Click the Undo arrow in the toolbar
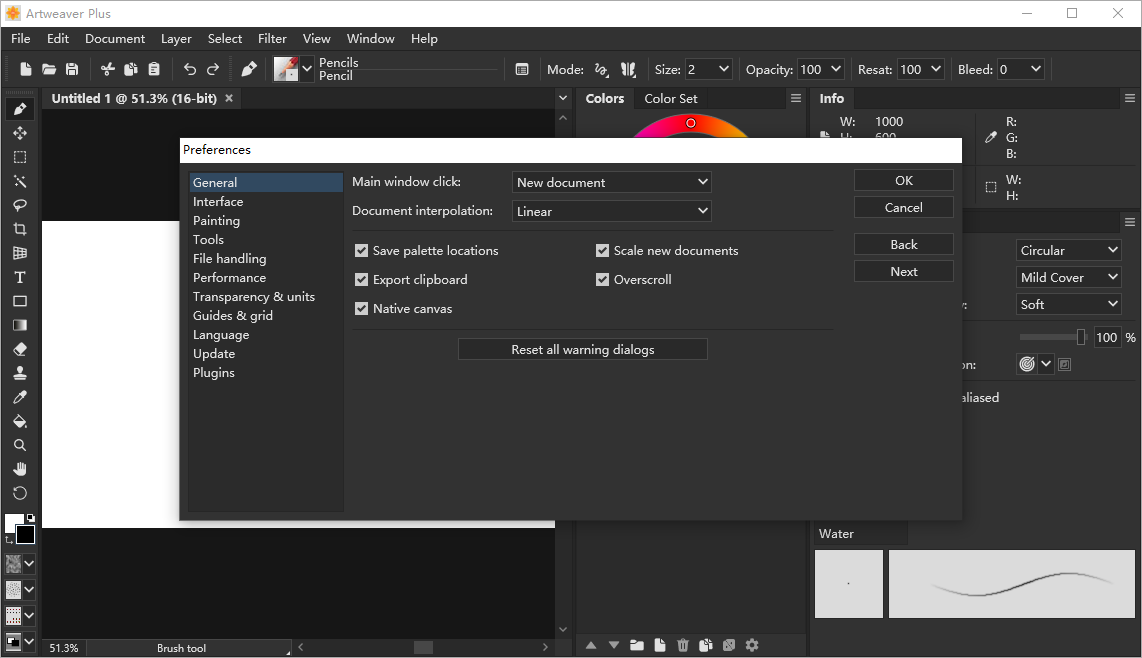 pyautogui.click(x=189, y=69)
